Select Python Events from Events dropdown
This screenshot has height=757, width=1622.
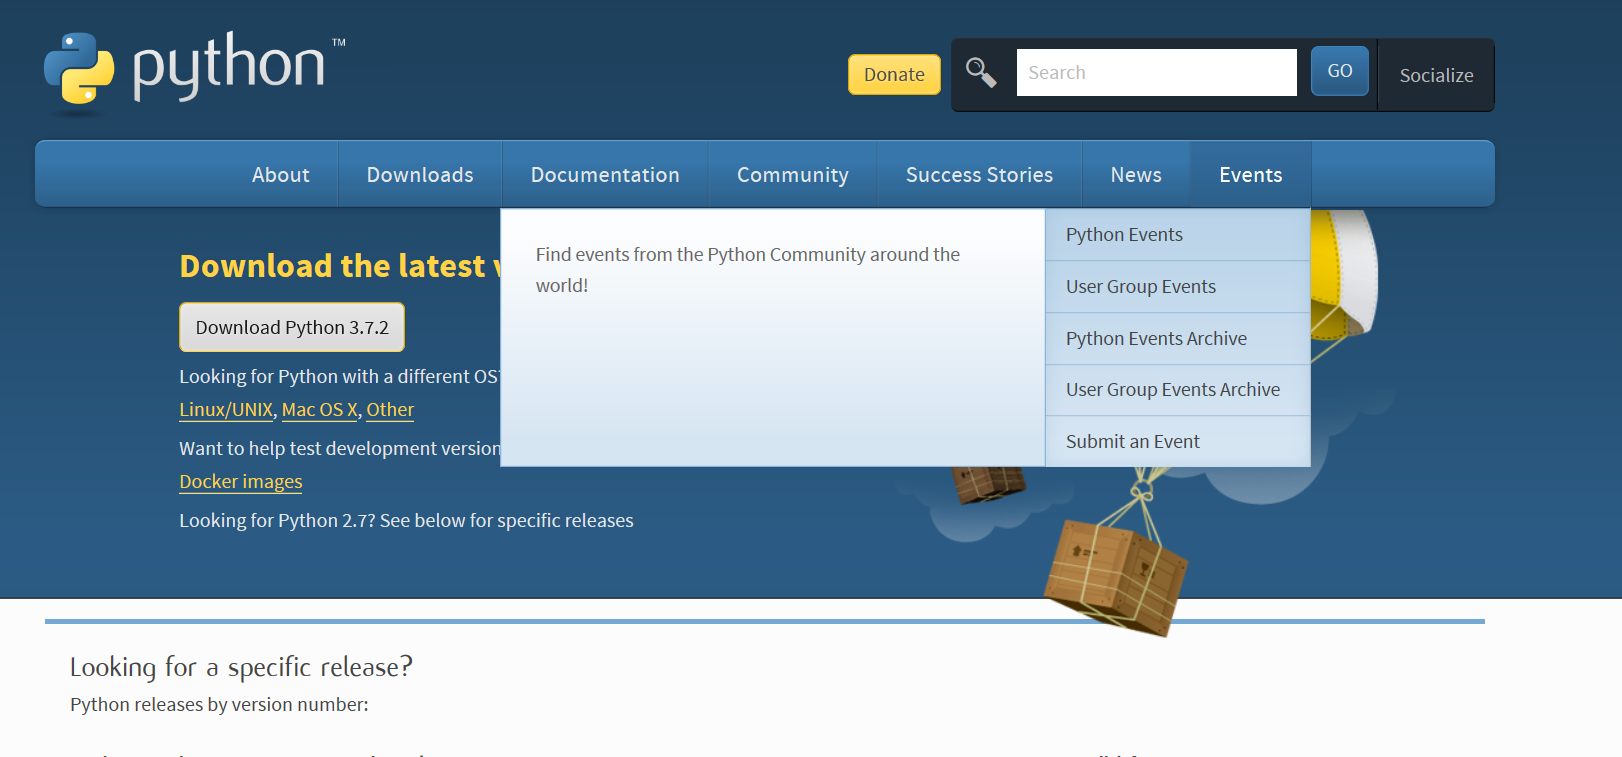(x=1124, y=235)
